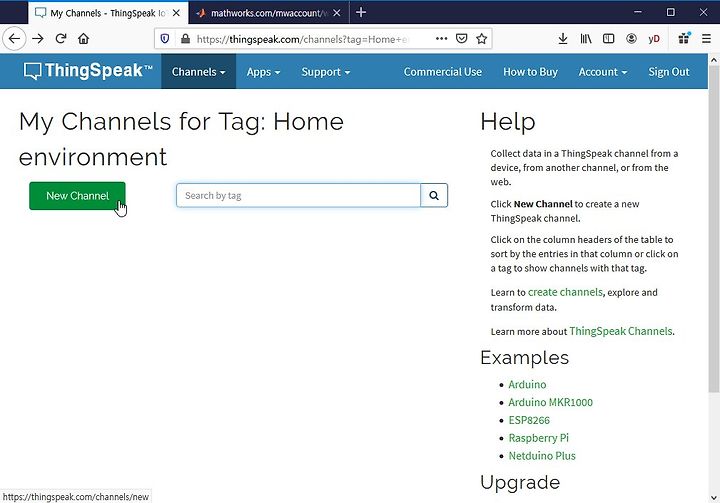Viewport: 720px width, 503px height.
Task: Click the scrollbar up arrow
Action: point(714,60)
